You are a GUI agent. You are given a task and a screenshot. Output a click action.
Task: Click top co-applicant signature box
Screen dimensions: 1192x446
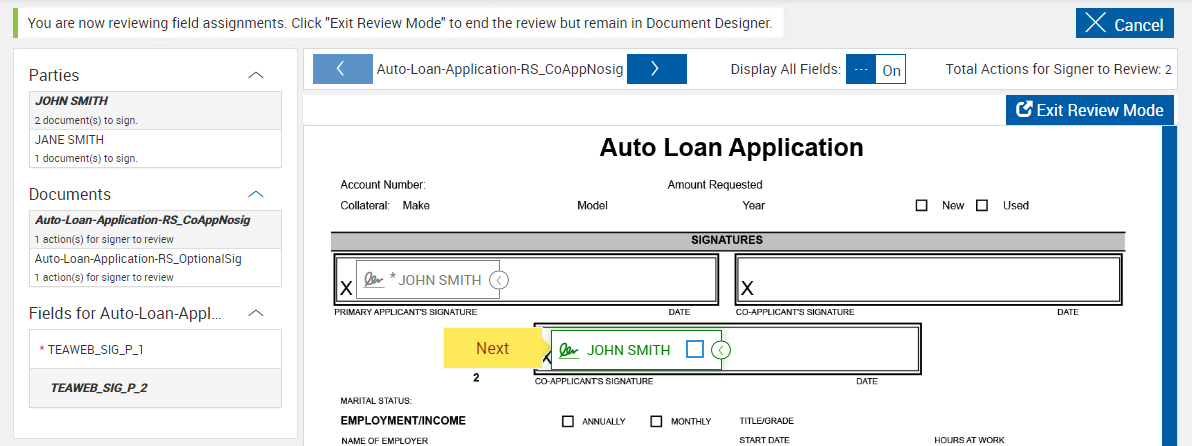pos(928,280)
